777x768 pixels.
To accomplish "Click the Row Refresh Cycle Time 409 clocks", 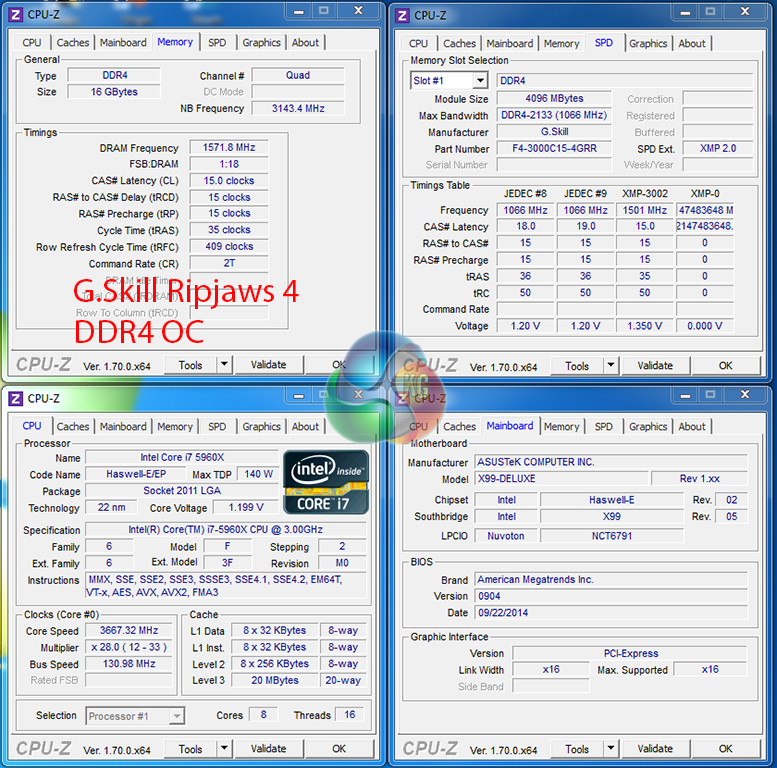I will click(229, 246).
